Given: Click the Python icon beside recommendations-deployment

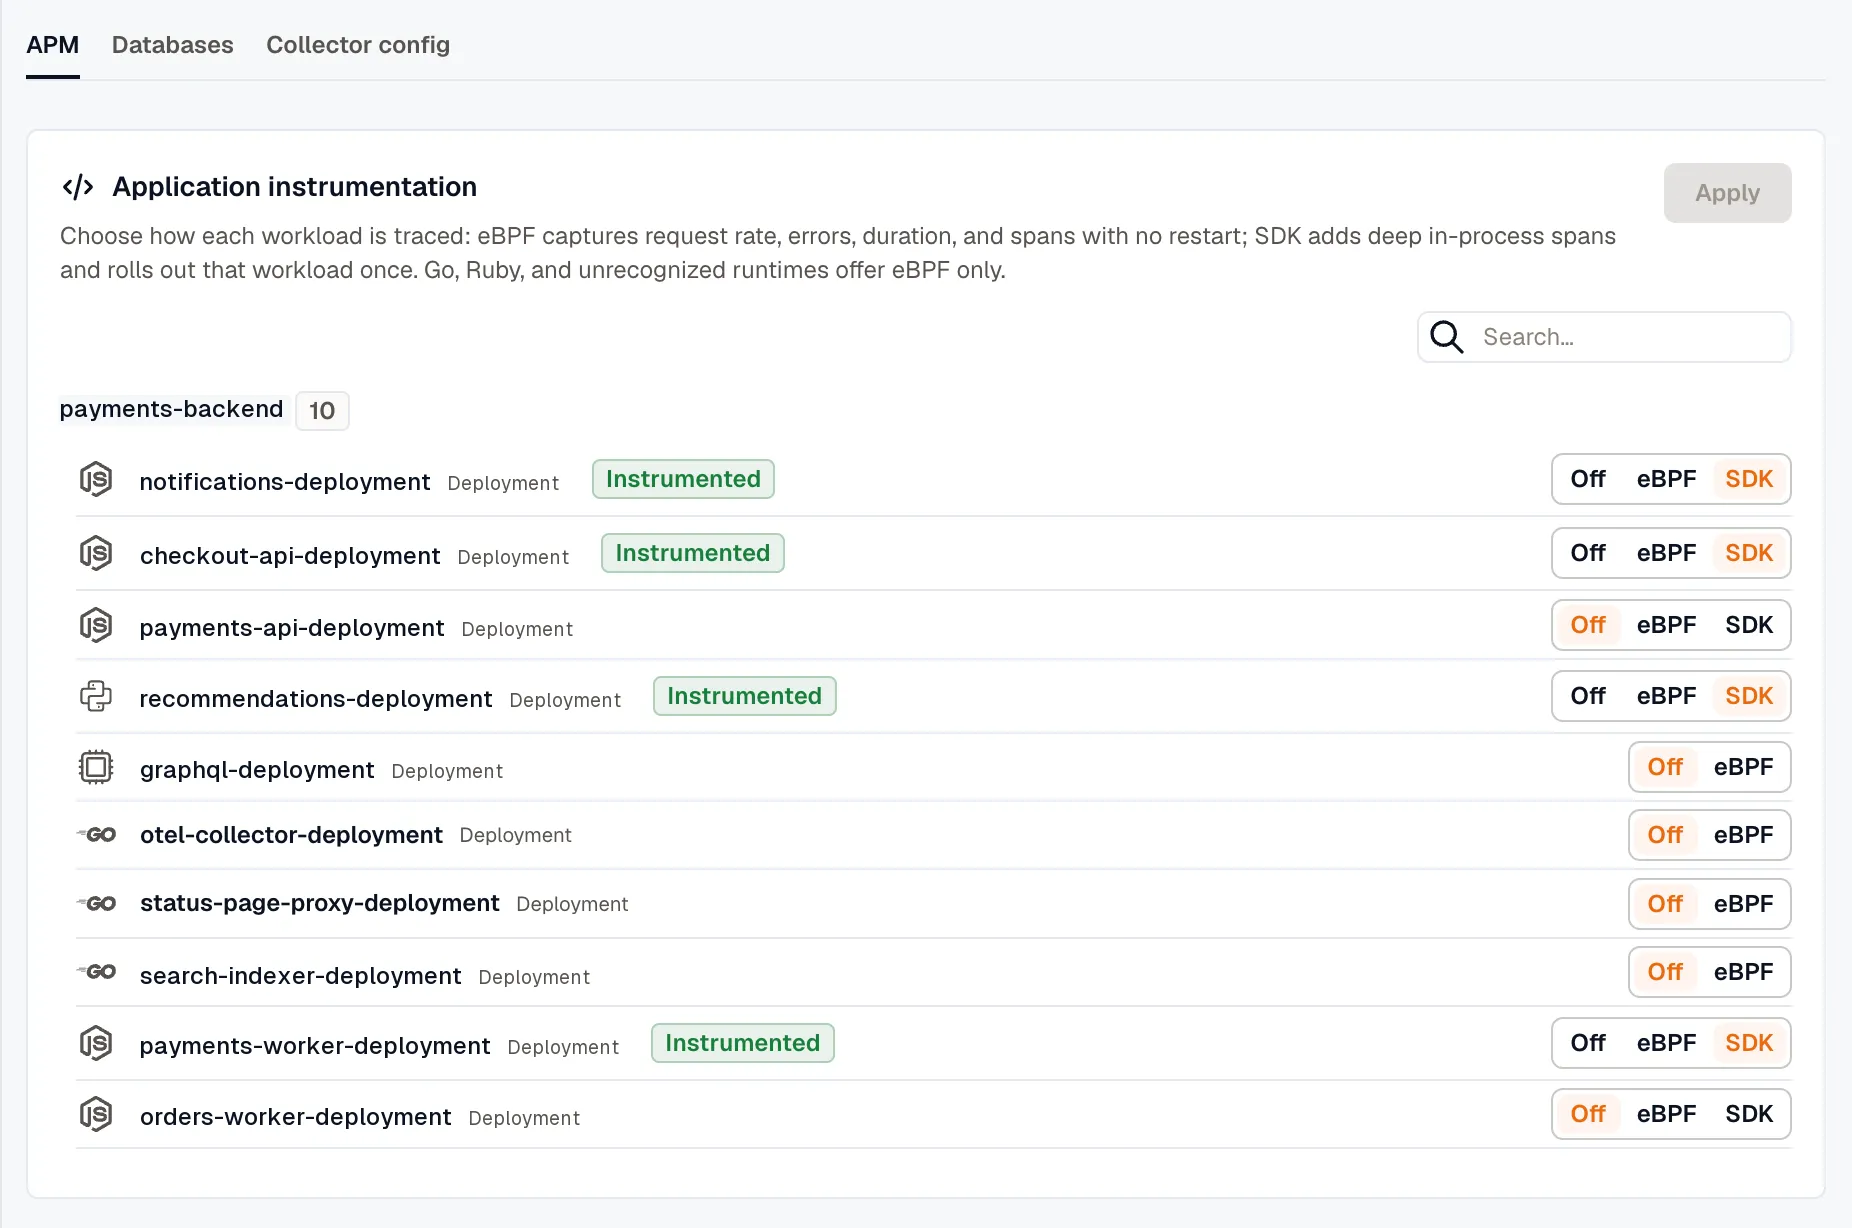Looking at the screenshot, I should pos(96,696).
